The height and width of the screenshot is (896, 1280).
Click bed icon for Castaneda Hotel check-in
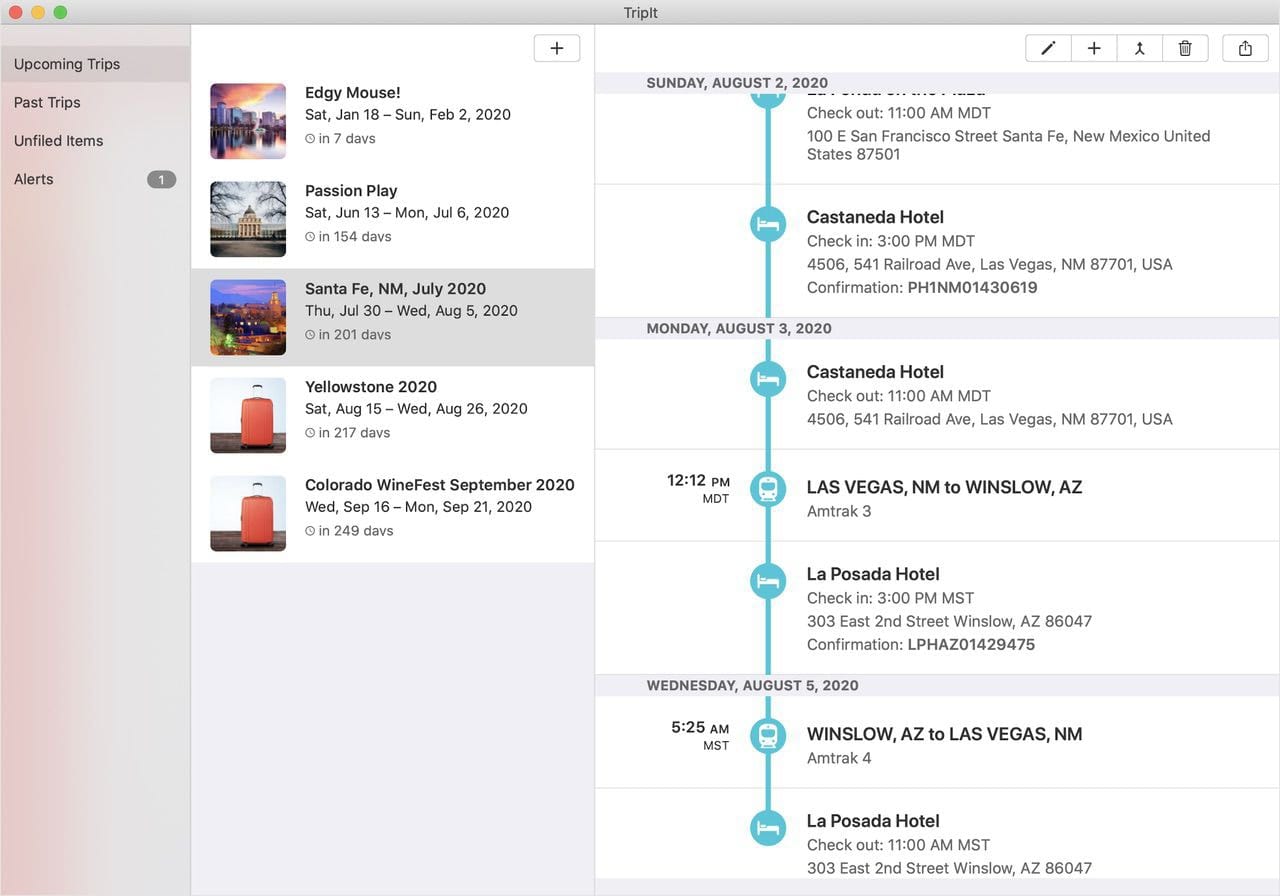[x=768, y=224]
